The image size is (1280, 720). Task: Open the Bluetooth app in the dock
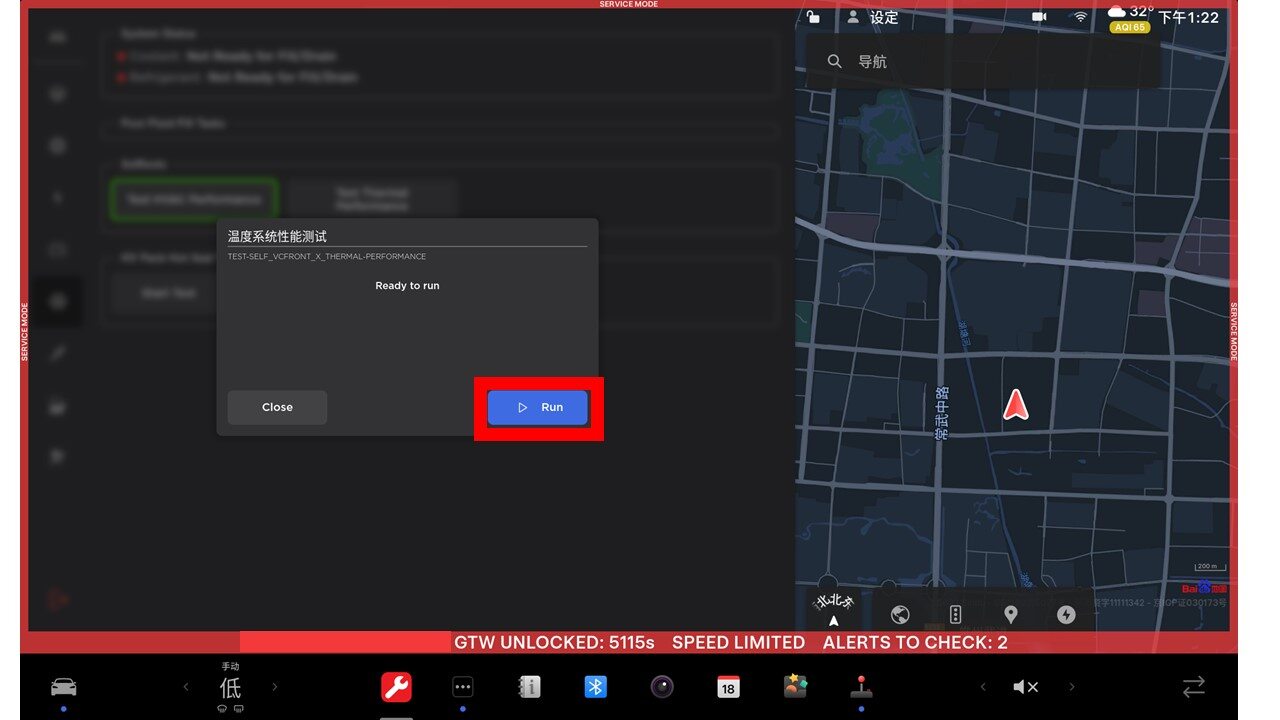(596, 687)
